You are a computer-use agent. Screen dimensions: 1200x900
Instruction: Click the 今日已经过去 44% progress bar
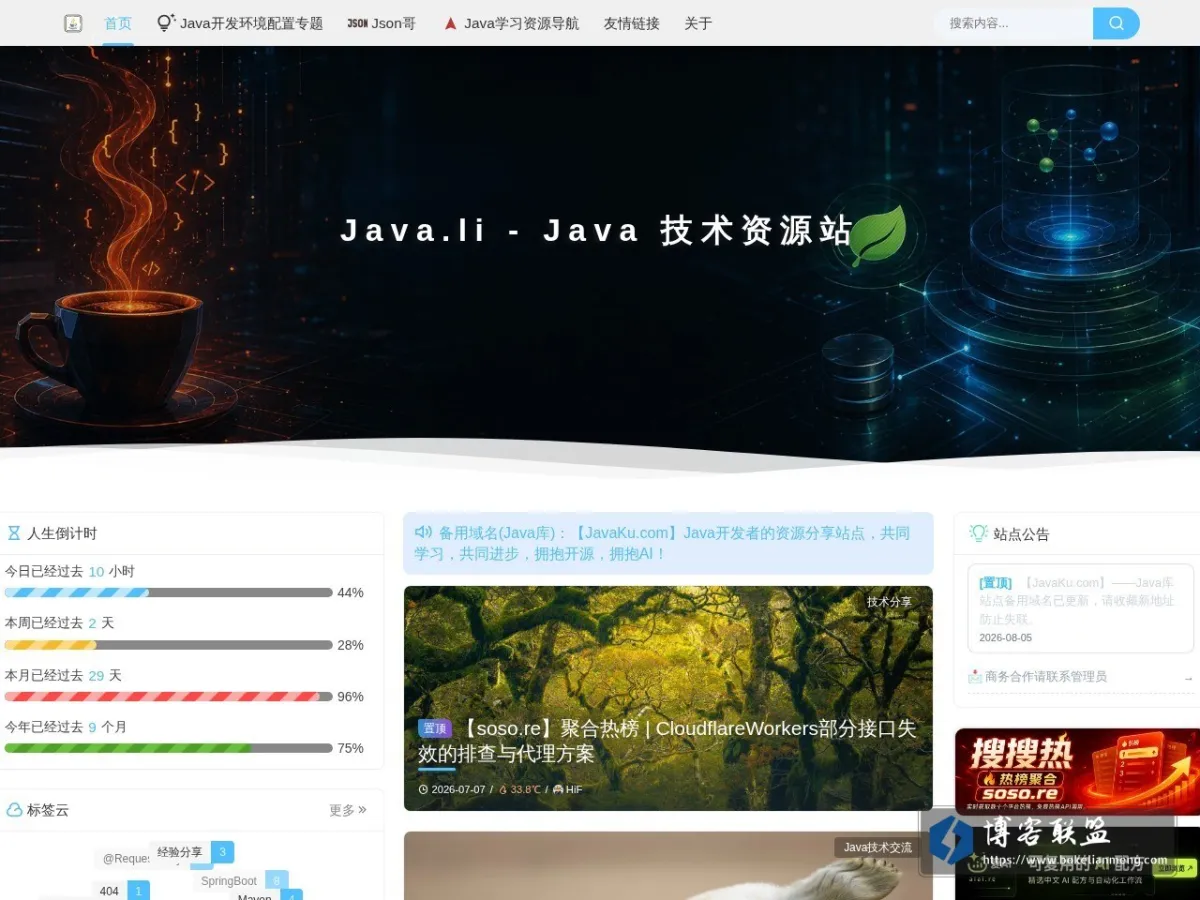tap(168, 592)
